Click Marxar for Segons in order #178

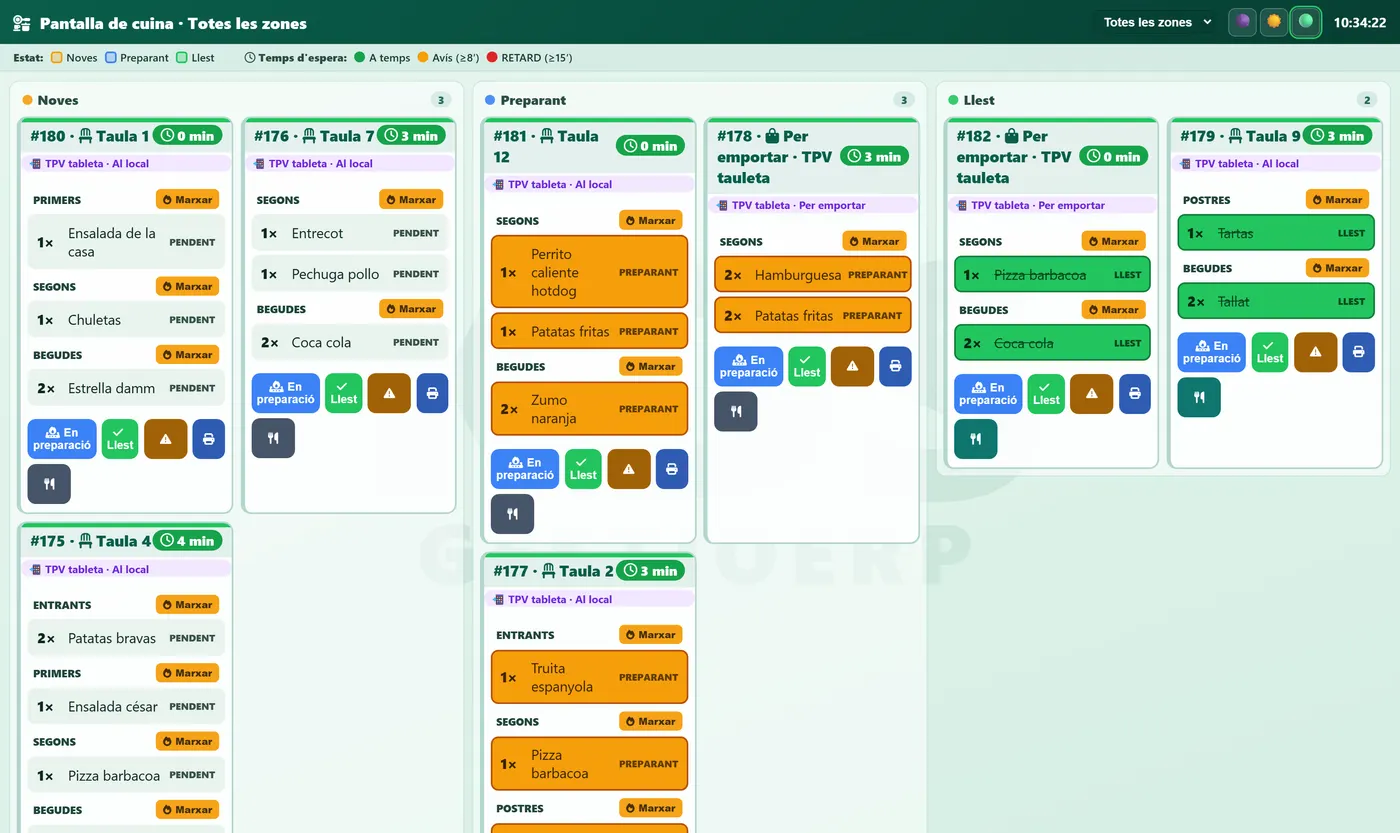point(874,241)
